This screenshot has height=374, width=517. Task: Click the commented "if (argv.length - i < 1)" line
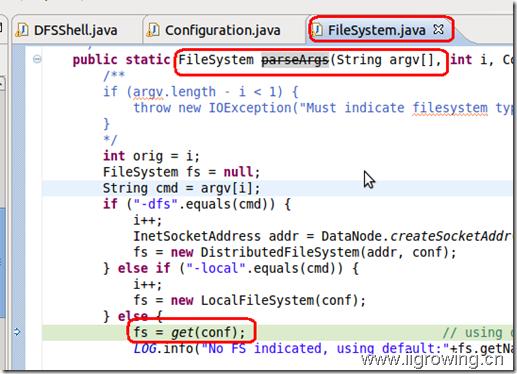pyautogui.click(x=201, y=92)
